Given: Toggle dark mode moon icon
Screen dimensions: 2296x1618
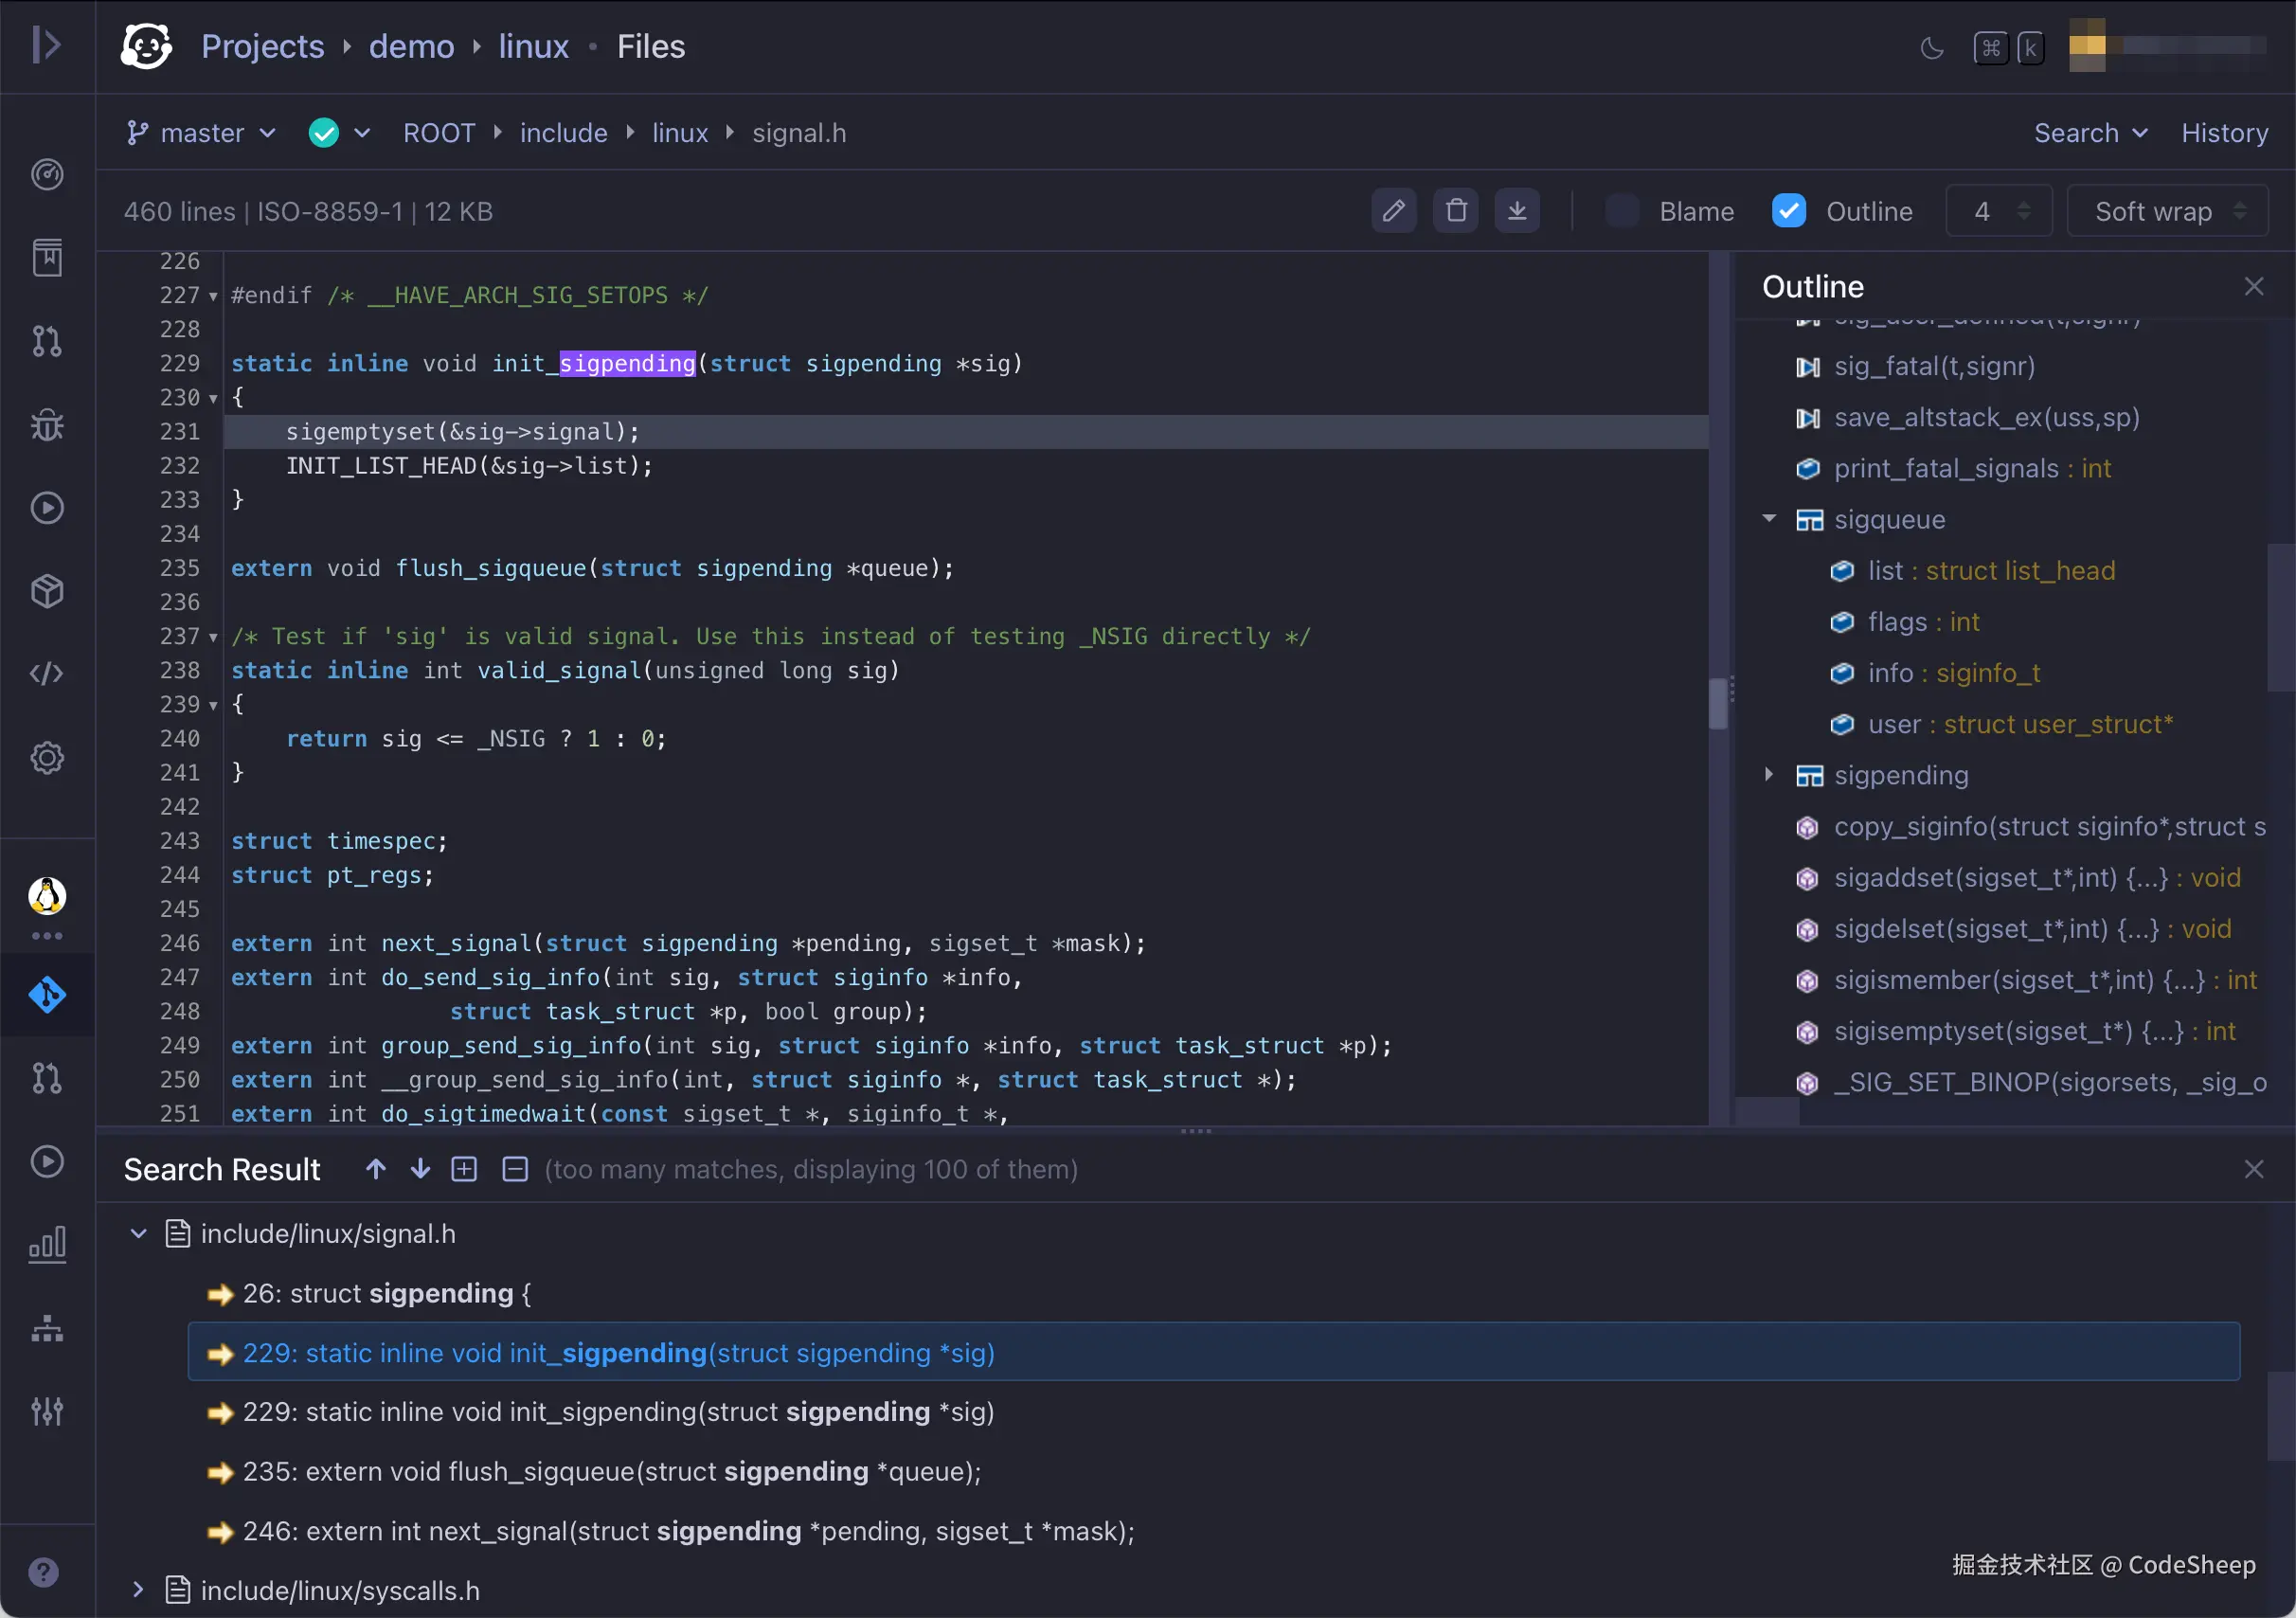Looking at the screenshot, I should click(1931, 47).
